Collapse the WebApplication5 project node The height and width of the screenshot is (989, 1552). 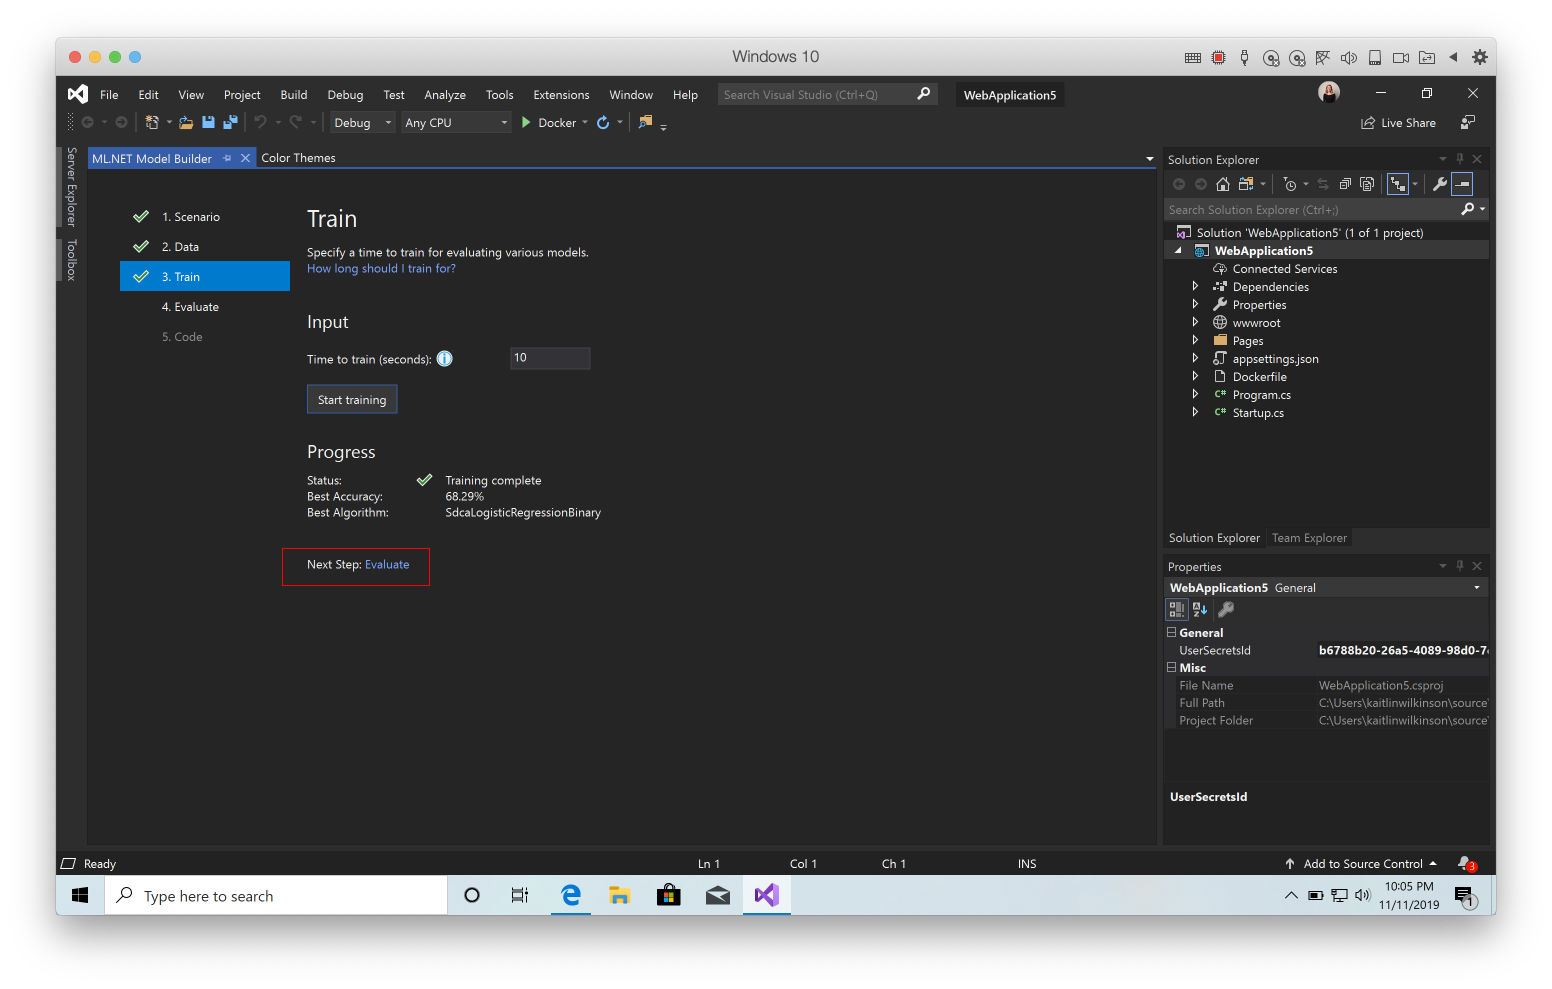click(1177, 249)
